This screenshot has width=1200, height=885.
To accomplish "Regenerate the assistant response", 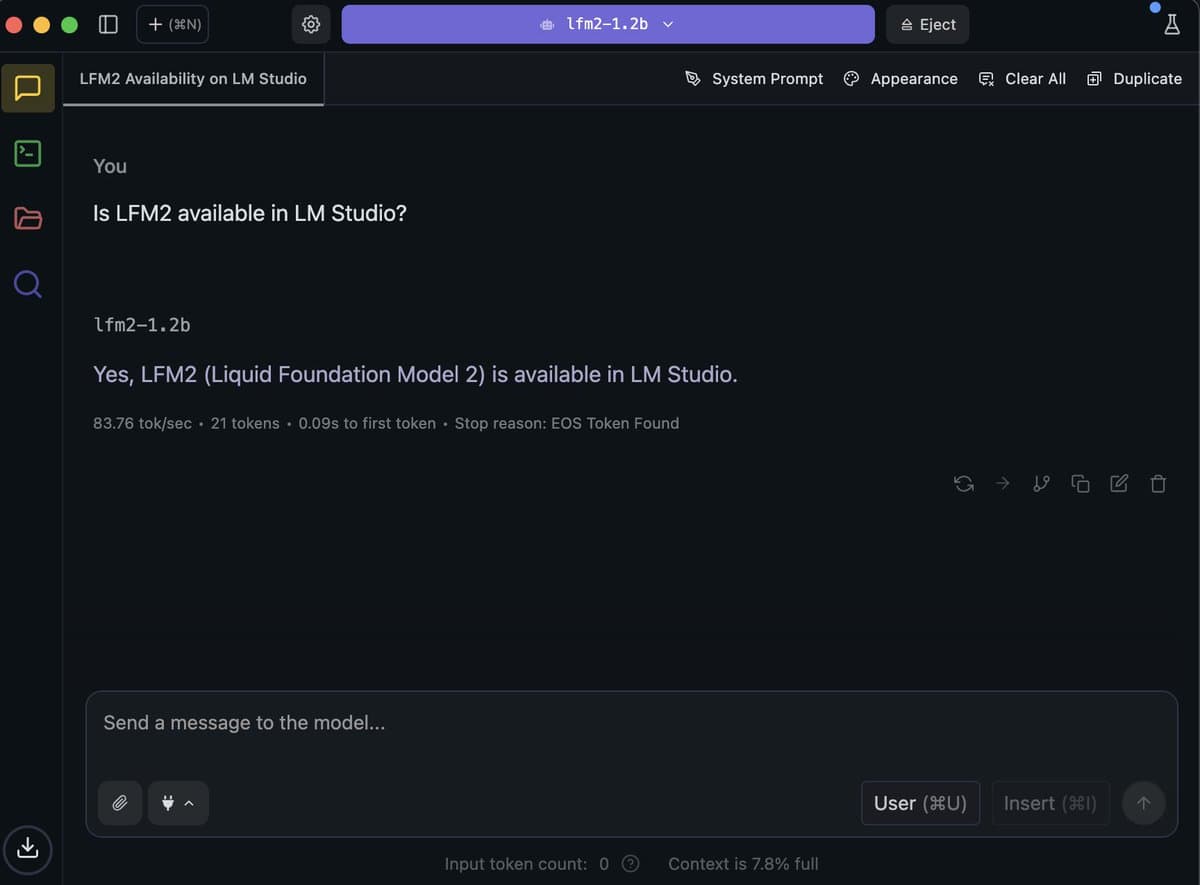I will (x=964, y=484).
